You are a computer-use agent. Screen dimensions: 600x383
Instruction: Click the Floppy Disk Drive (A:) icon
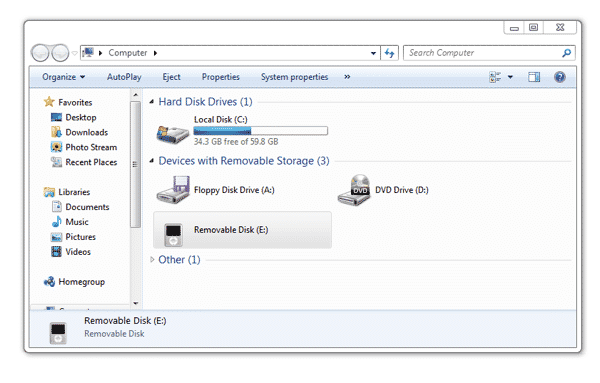(x=173, y=189)
